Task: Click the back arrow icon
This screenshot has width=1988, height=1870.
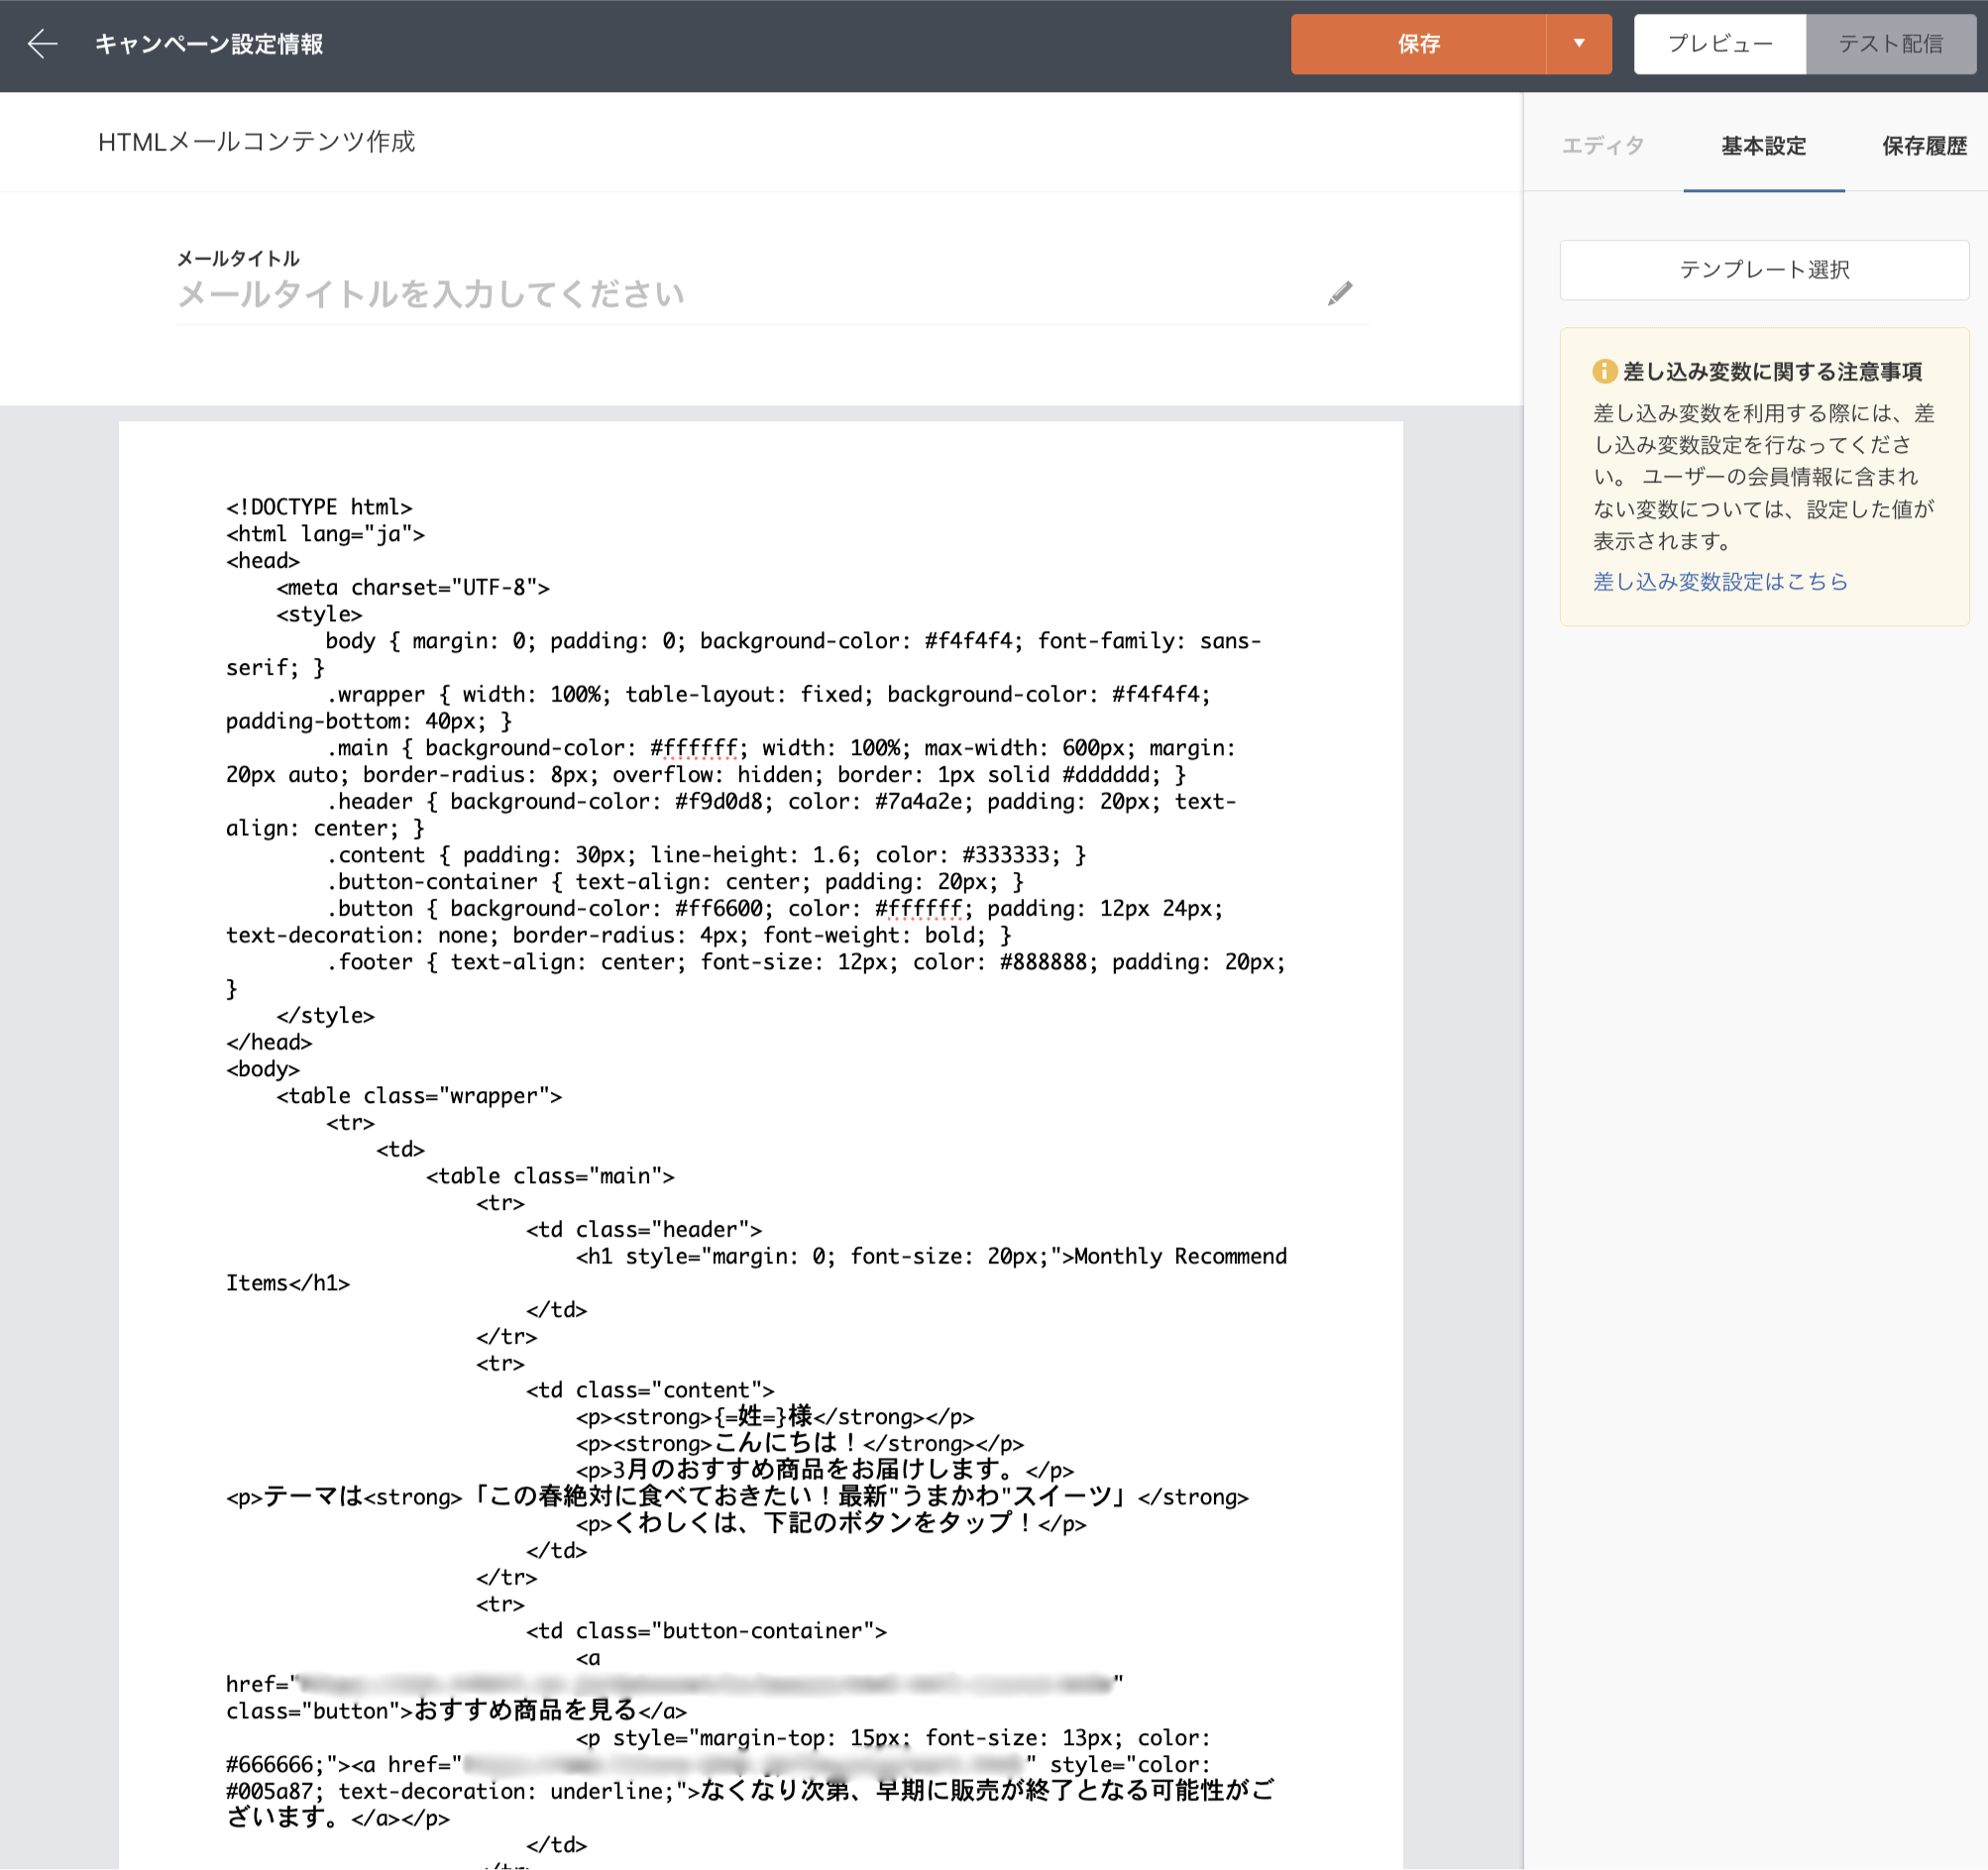Action: point(42,44)
